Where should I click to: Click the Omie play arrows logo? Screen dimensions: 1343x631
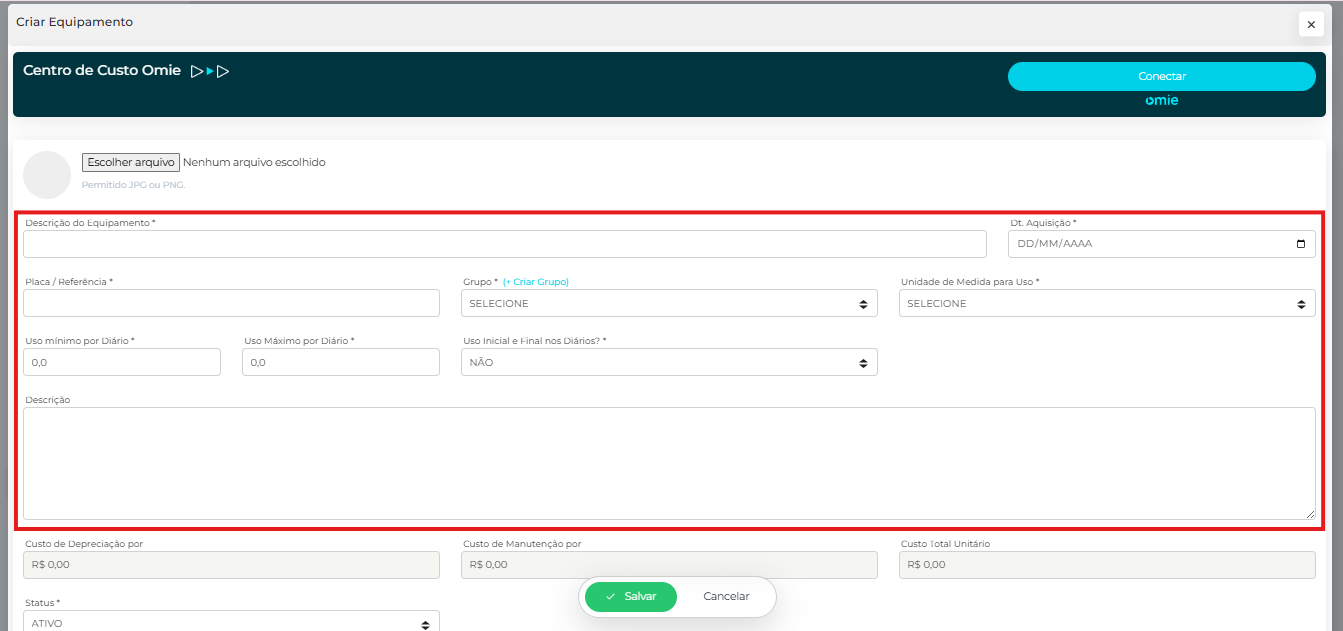[210, 71]
